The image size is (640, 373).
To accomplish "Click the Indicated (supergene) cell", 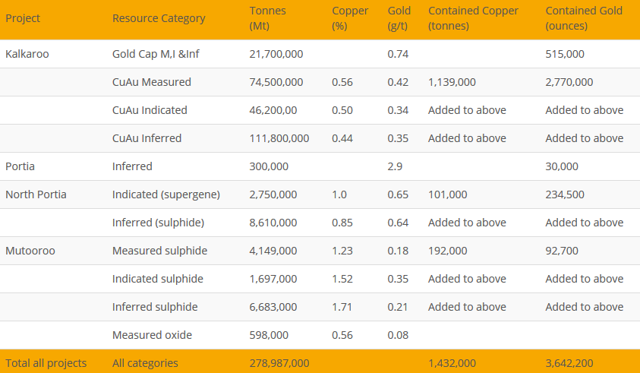I will pyautogui.click(x=166, y=195).
